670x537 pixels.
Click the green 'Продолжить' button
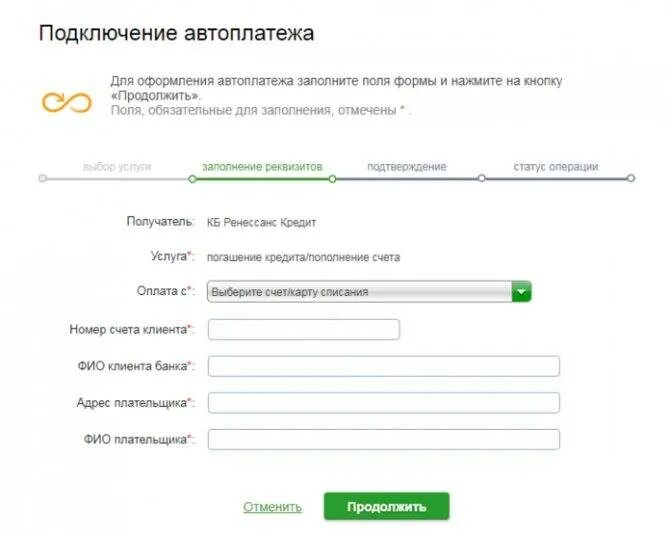[x=387, y=507]
